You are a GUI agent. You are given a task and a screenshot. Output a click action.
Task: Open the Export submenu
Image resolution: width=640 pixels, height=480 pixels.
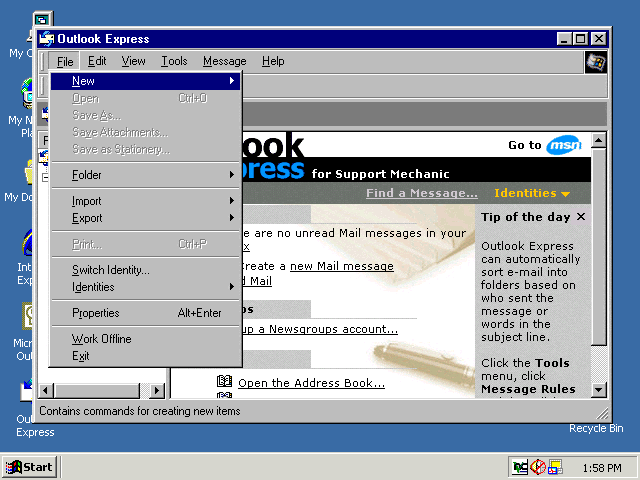click(145, 218)
